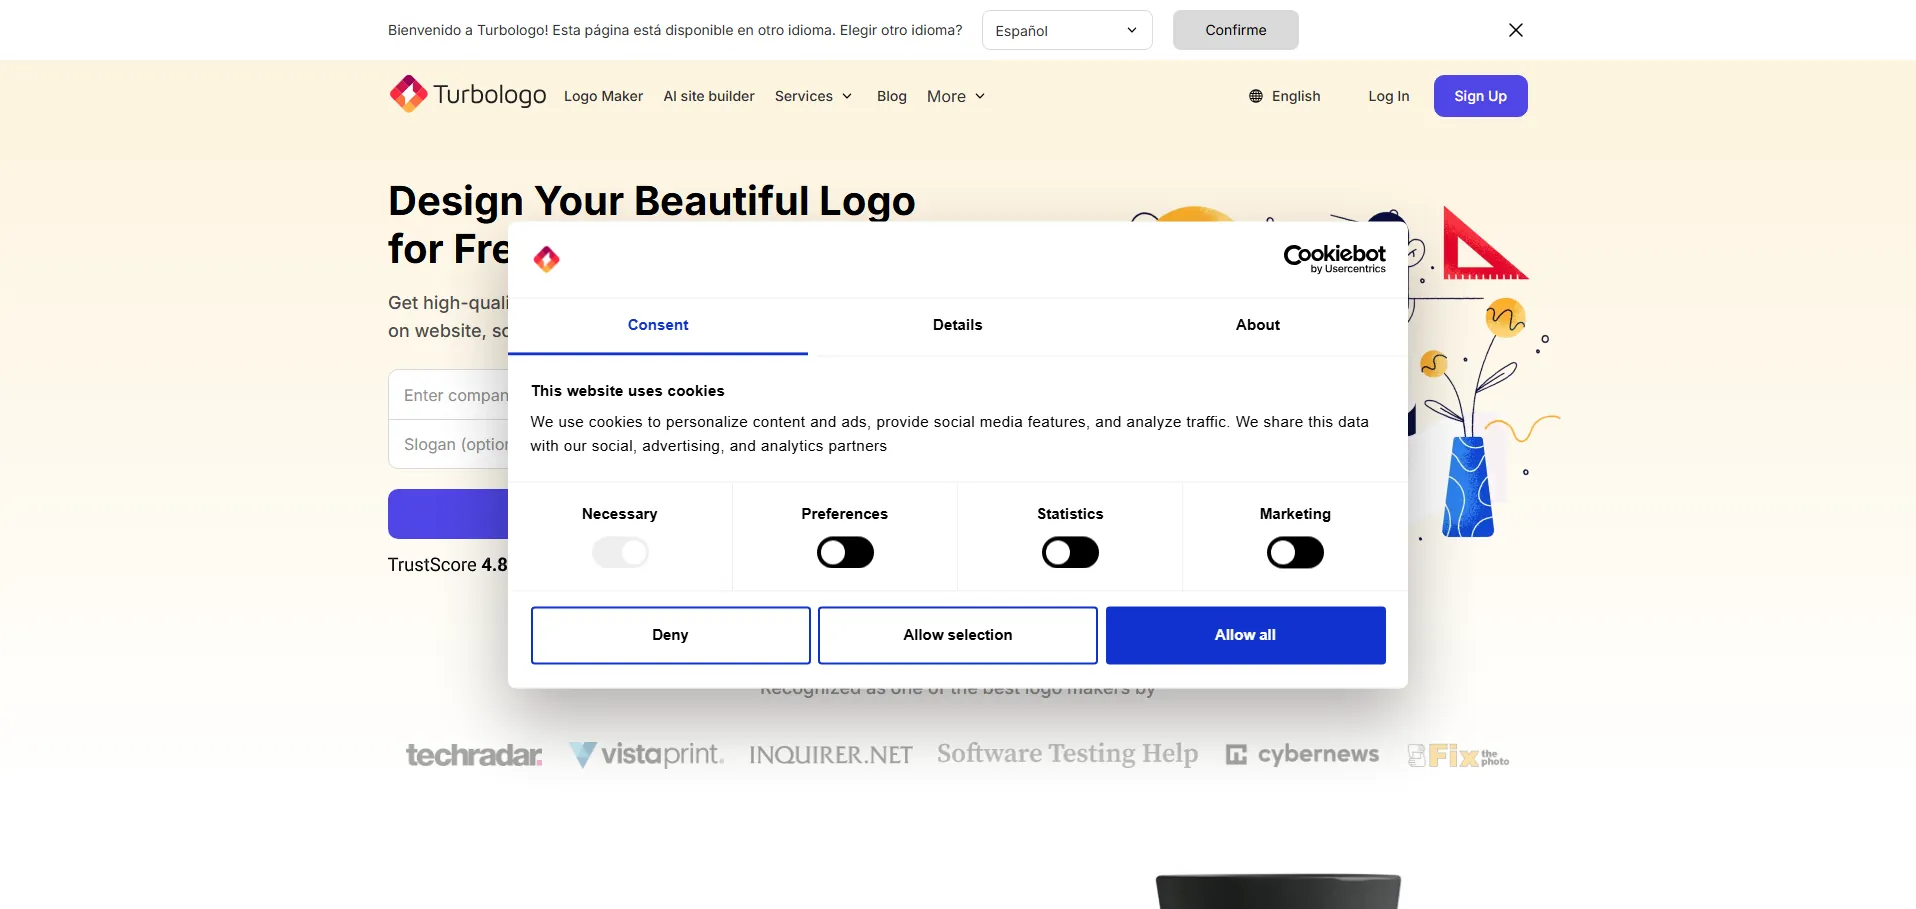Screen dimensions: 1916x909
Task: Click the Turbologo logo in the header
Action: 467,95
